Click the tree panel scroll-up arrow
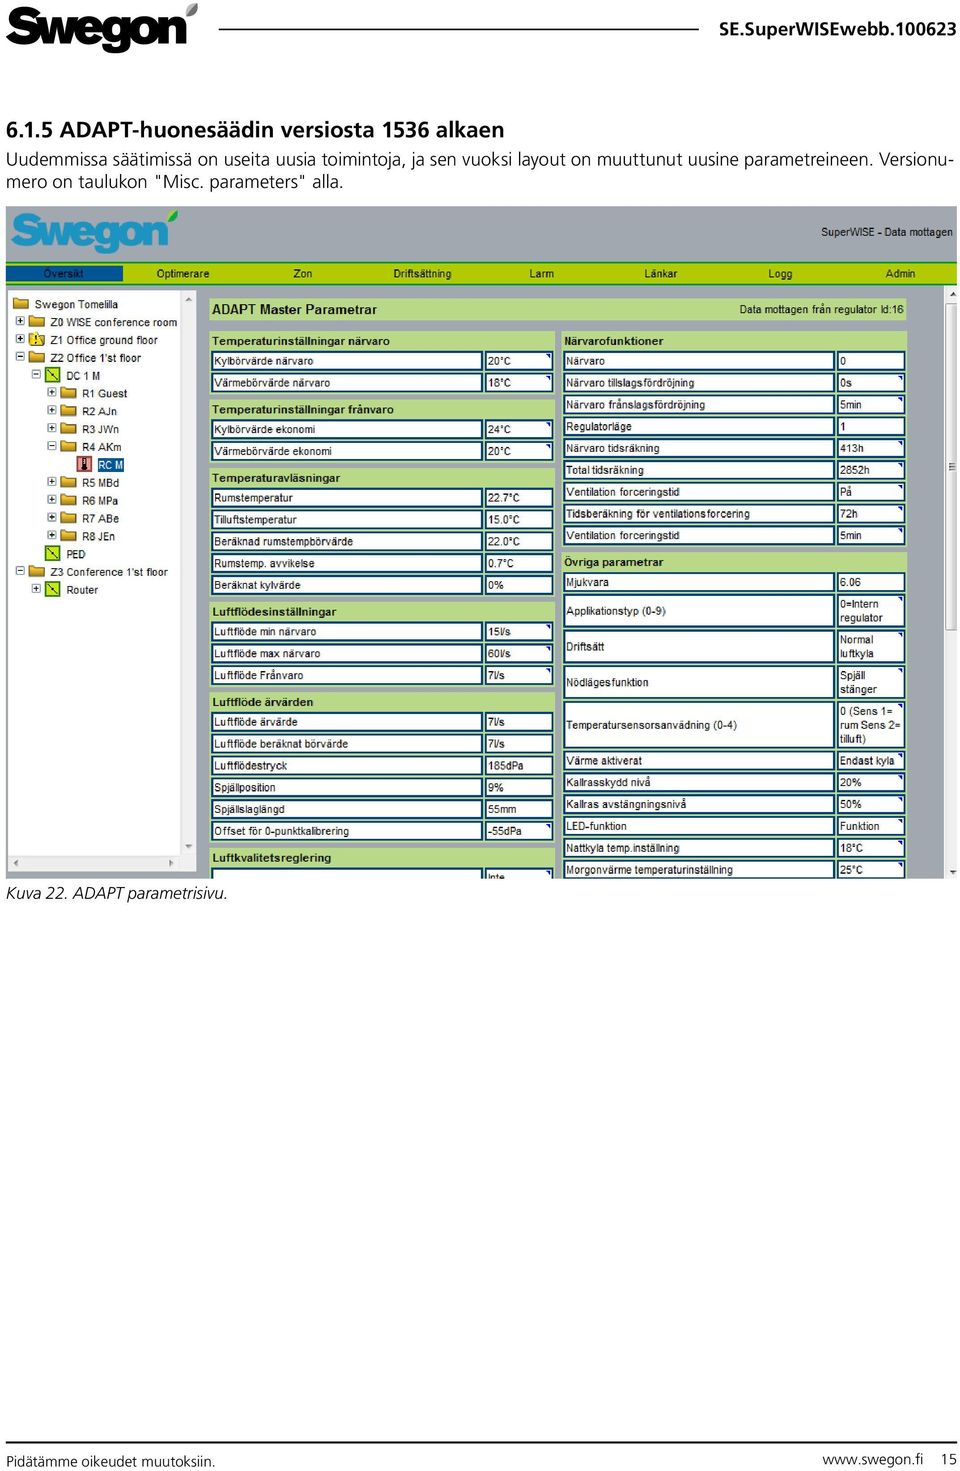This screenshot has width=960, height=1471. [x=189, y=298]
